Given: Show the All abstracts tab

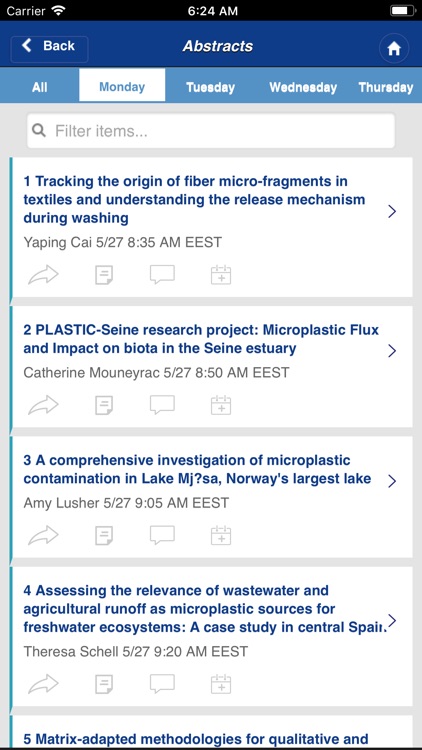Looking at the screenshot, I should coord(40,88).
